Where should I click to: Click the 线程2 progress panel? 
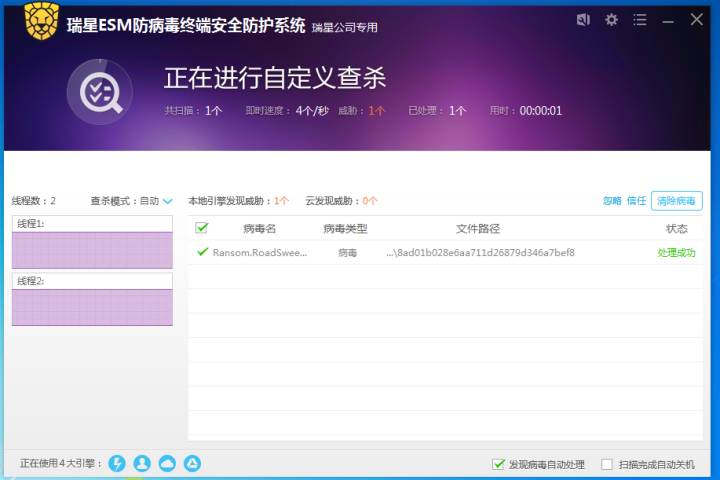(x=92, y=299)
